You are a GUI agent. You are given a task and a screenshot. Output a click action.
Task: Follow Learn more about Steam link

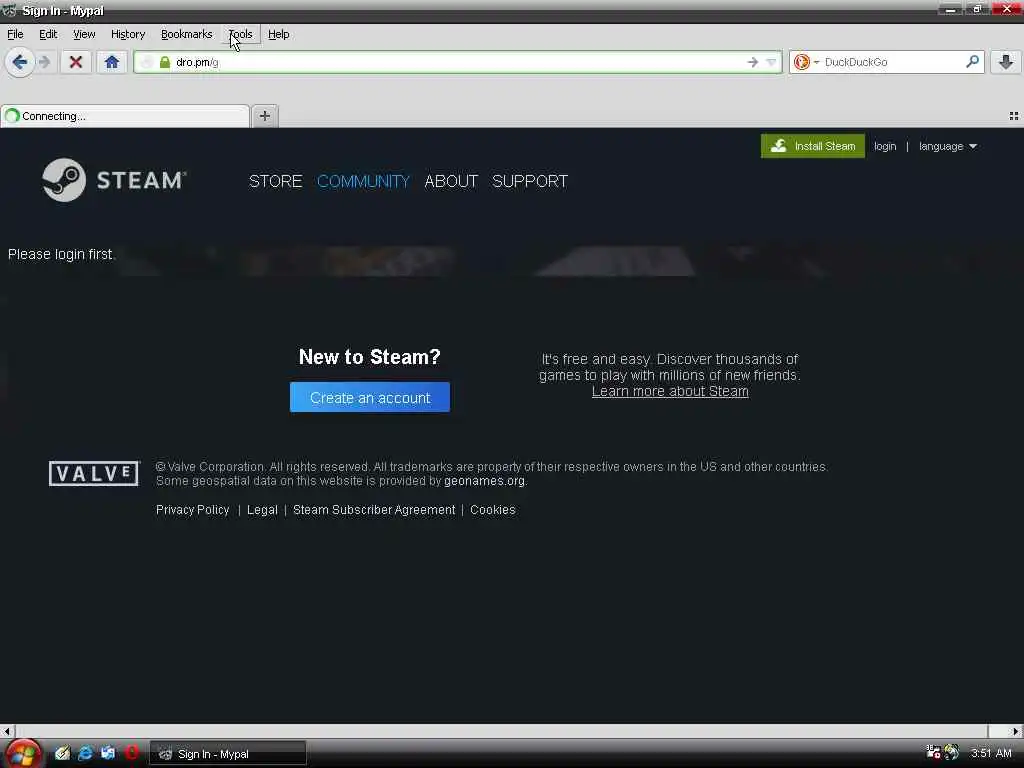pyautogui.click(x=670, y=391)
